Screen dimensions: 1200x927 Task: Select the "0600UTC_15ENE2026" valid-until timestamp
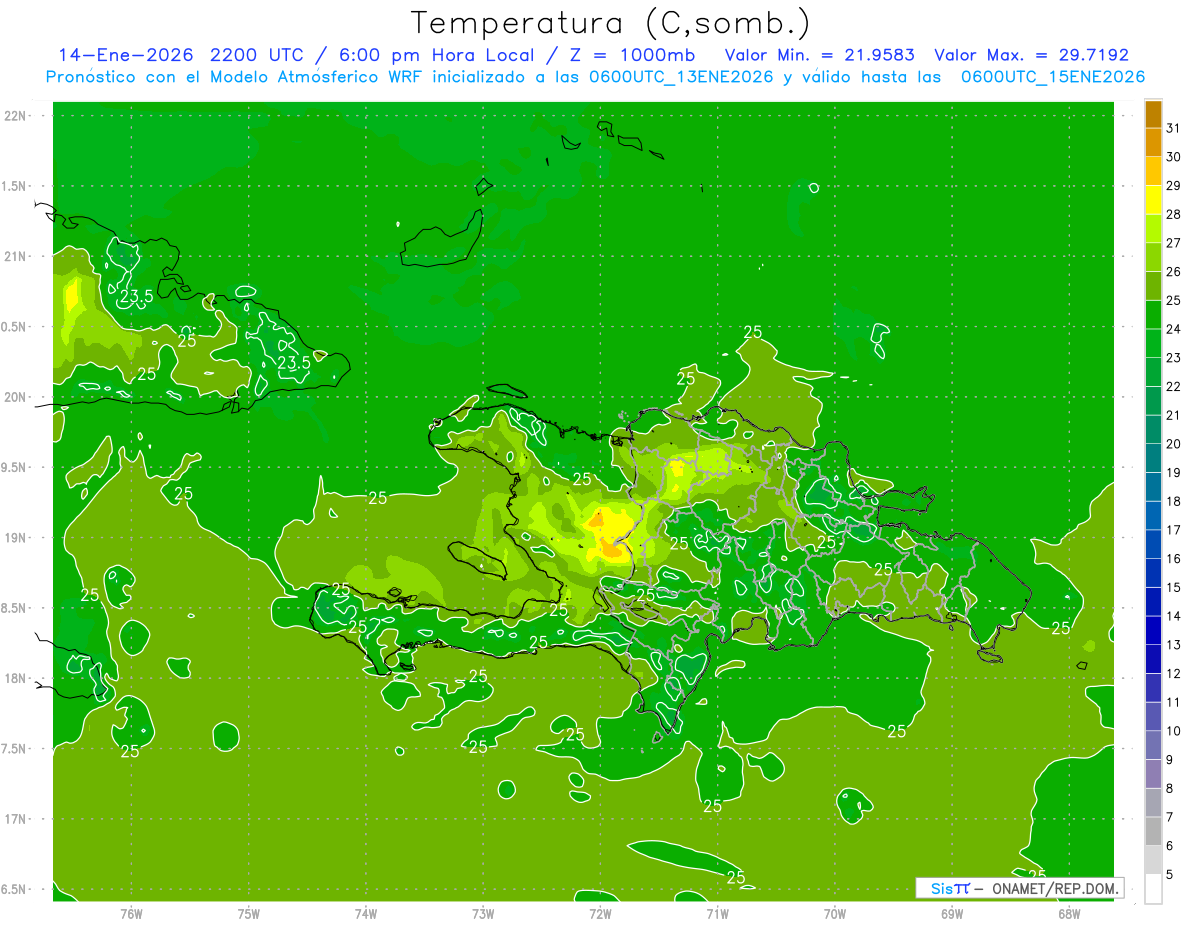(1053, 77)
